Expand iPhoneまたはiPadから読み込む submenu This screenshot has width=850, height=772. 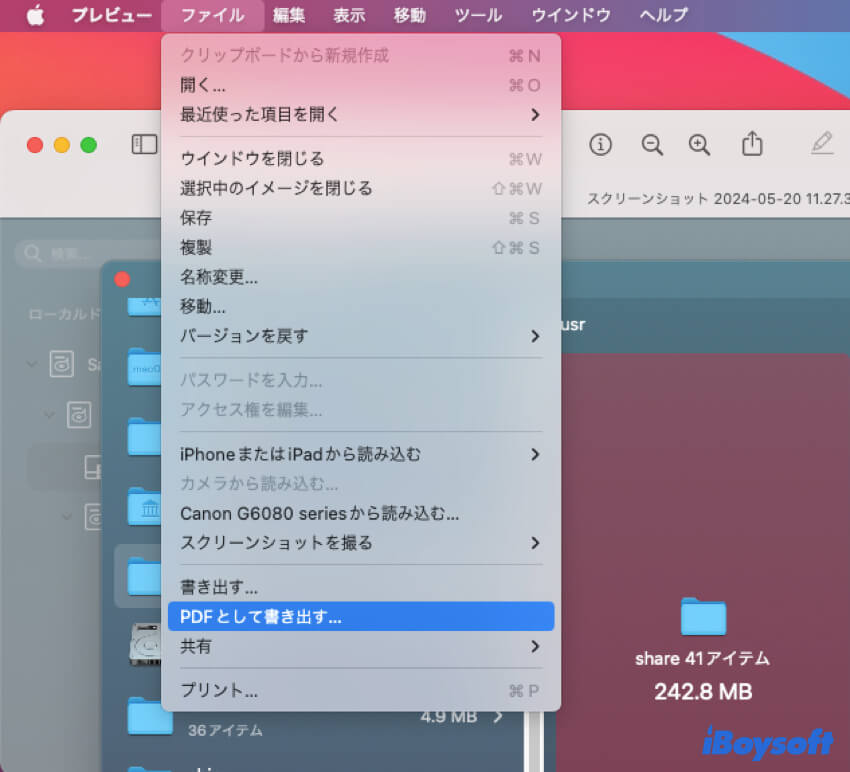361,454
